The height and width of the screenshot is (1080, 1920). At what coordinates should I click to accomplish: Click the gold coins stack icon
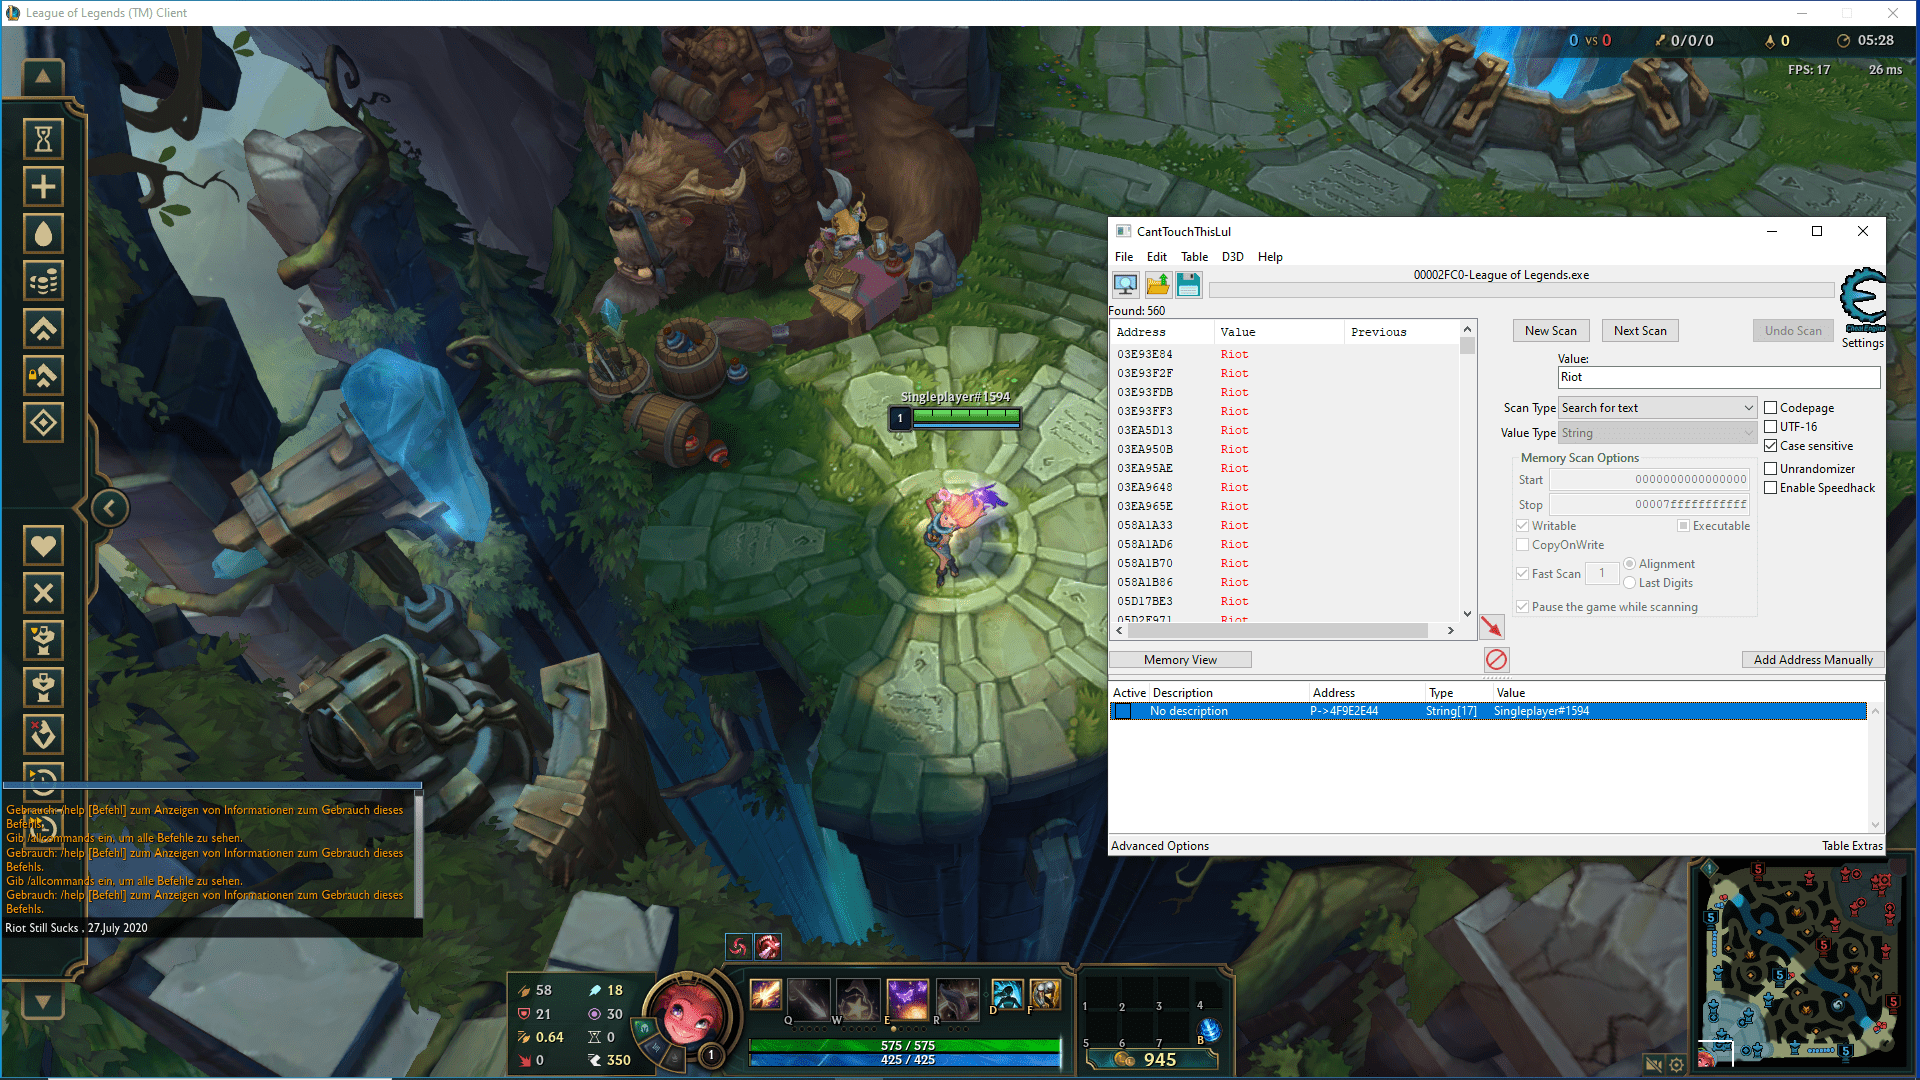(x=43, y=281)
